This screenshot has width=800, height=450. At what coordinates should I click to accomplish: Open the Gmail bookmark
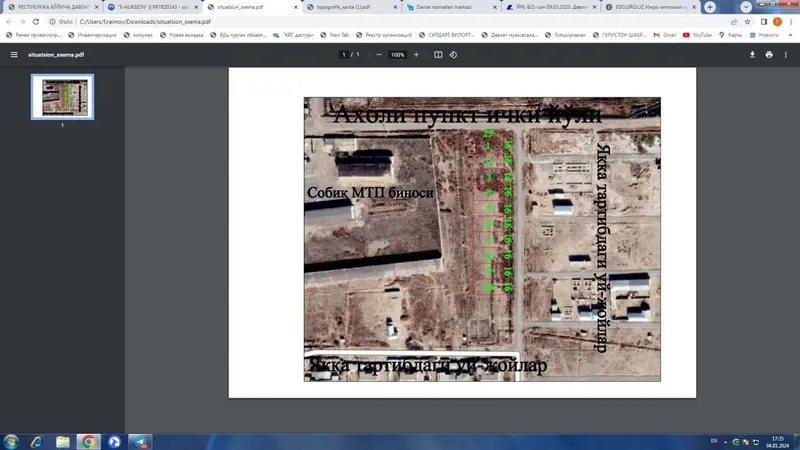(665, 35)
